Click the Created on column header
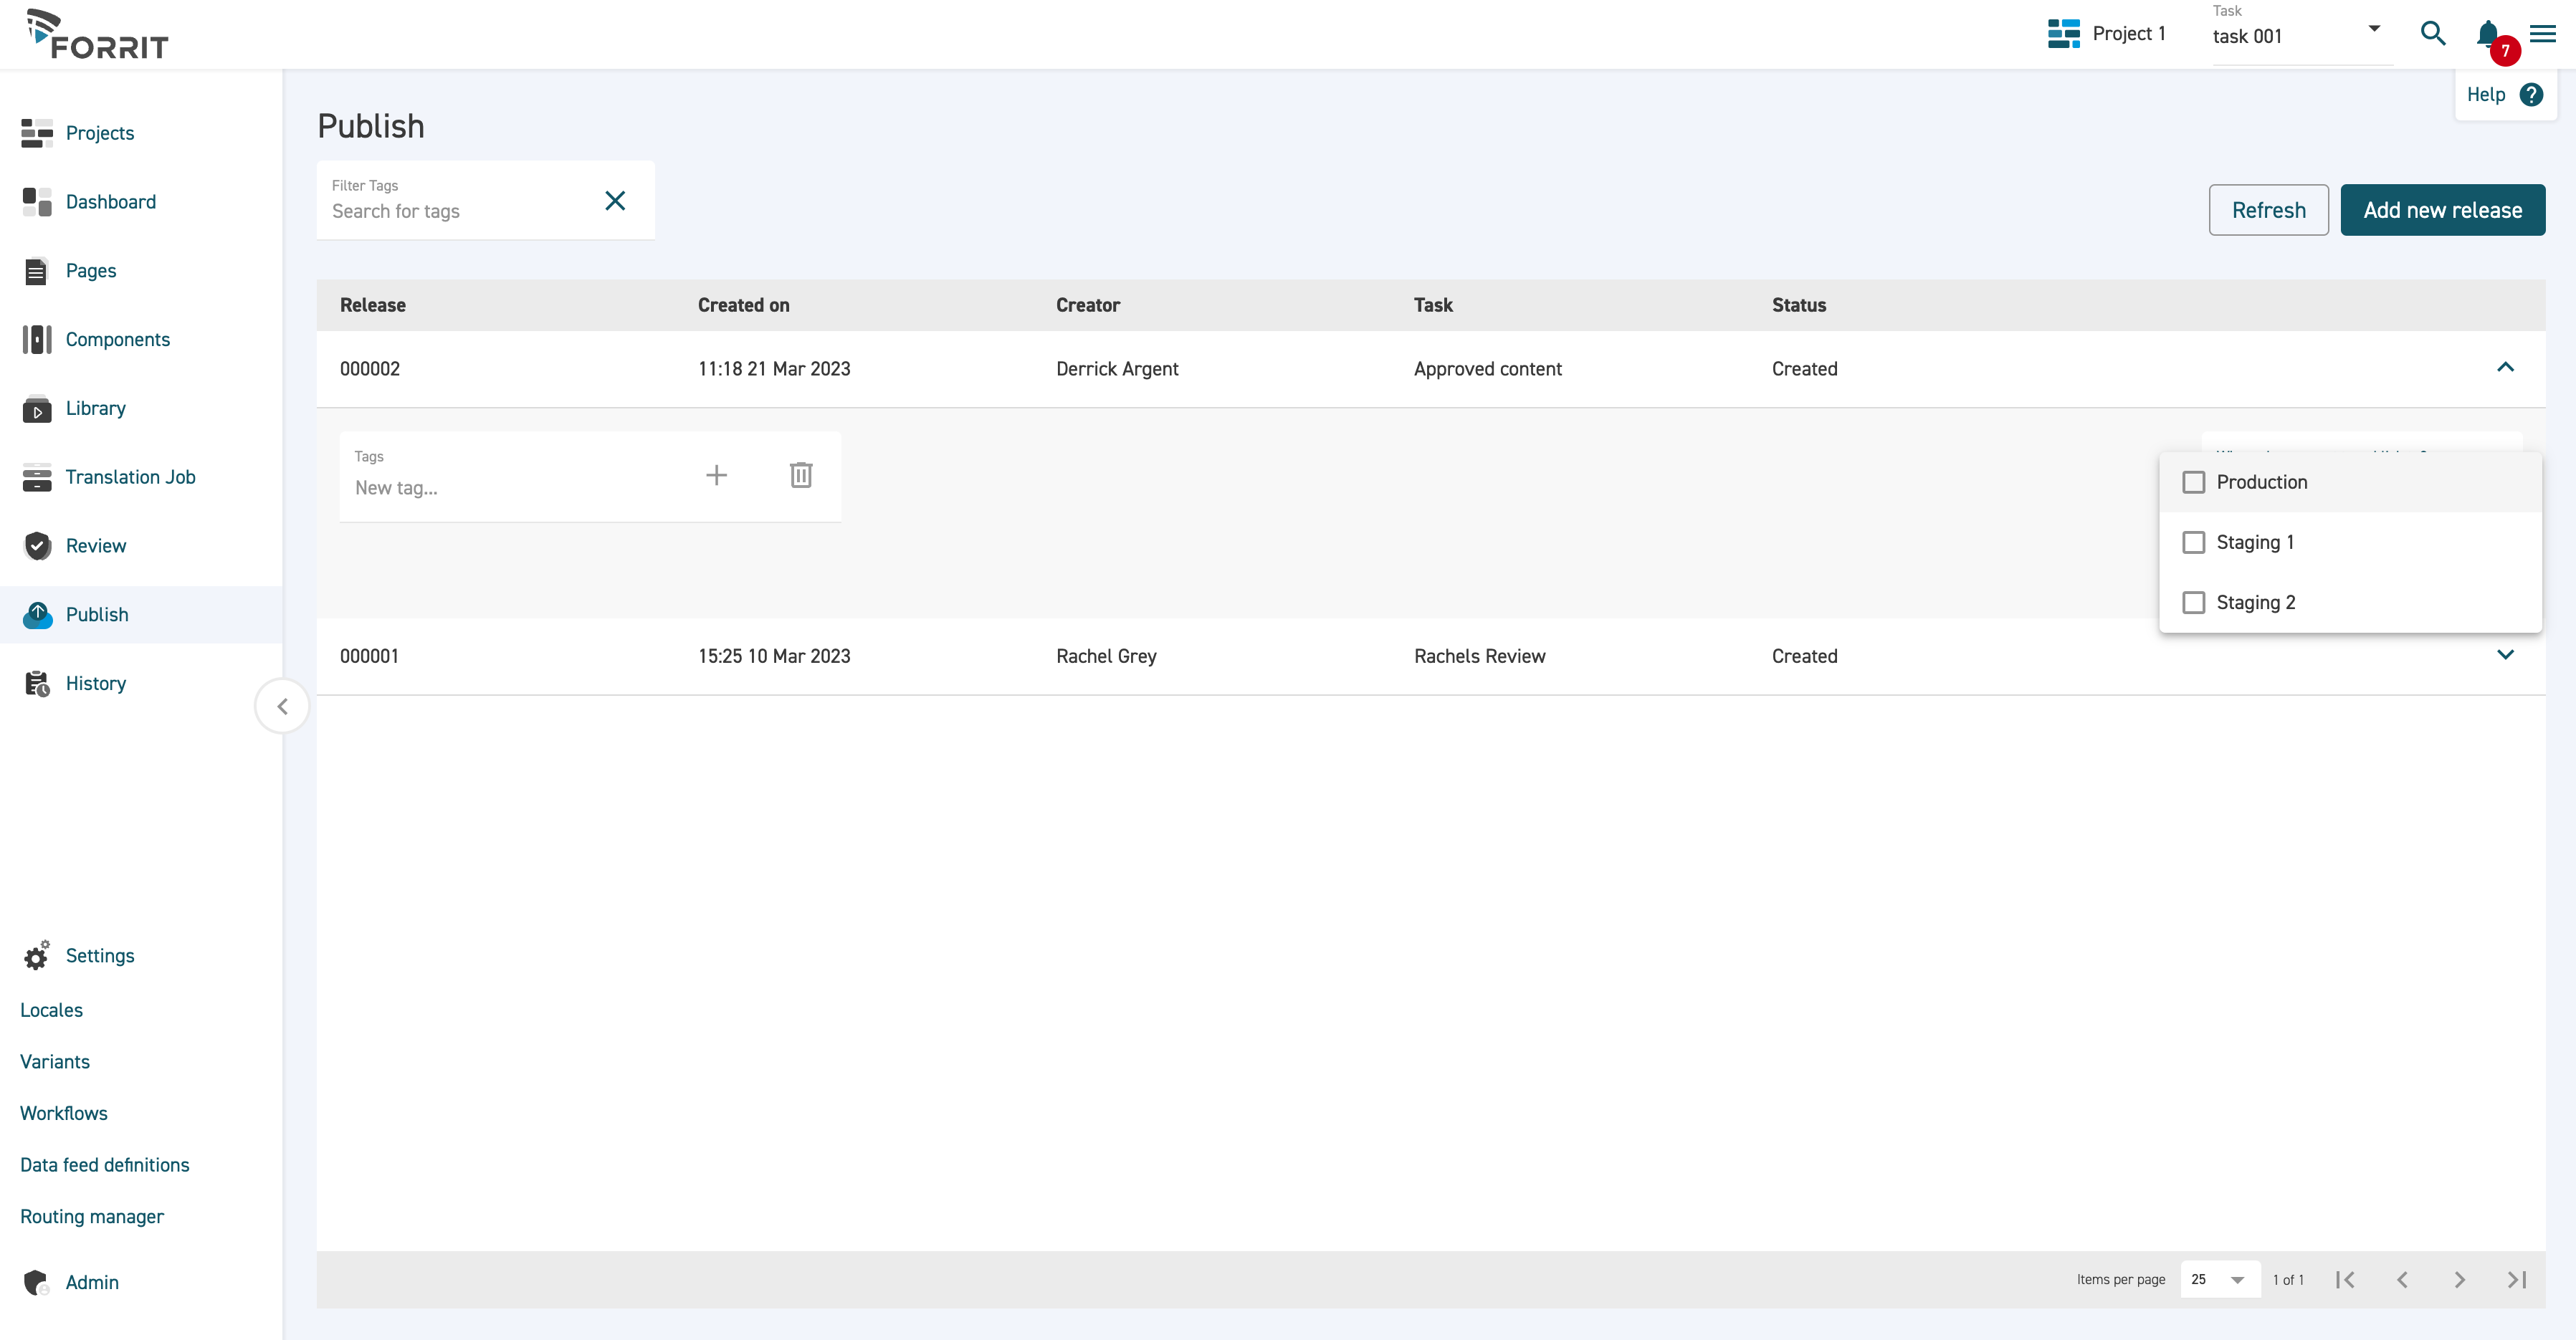This screenshot has width=2576, height=1340. pos(744,306)
